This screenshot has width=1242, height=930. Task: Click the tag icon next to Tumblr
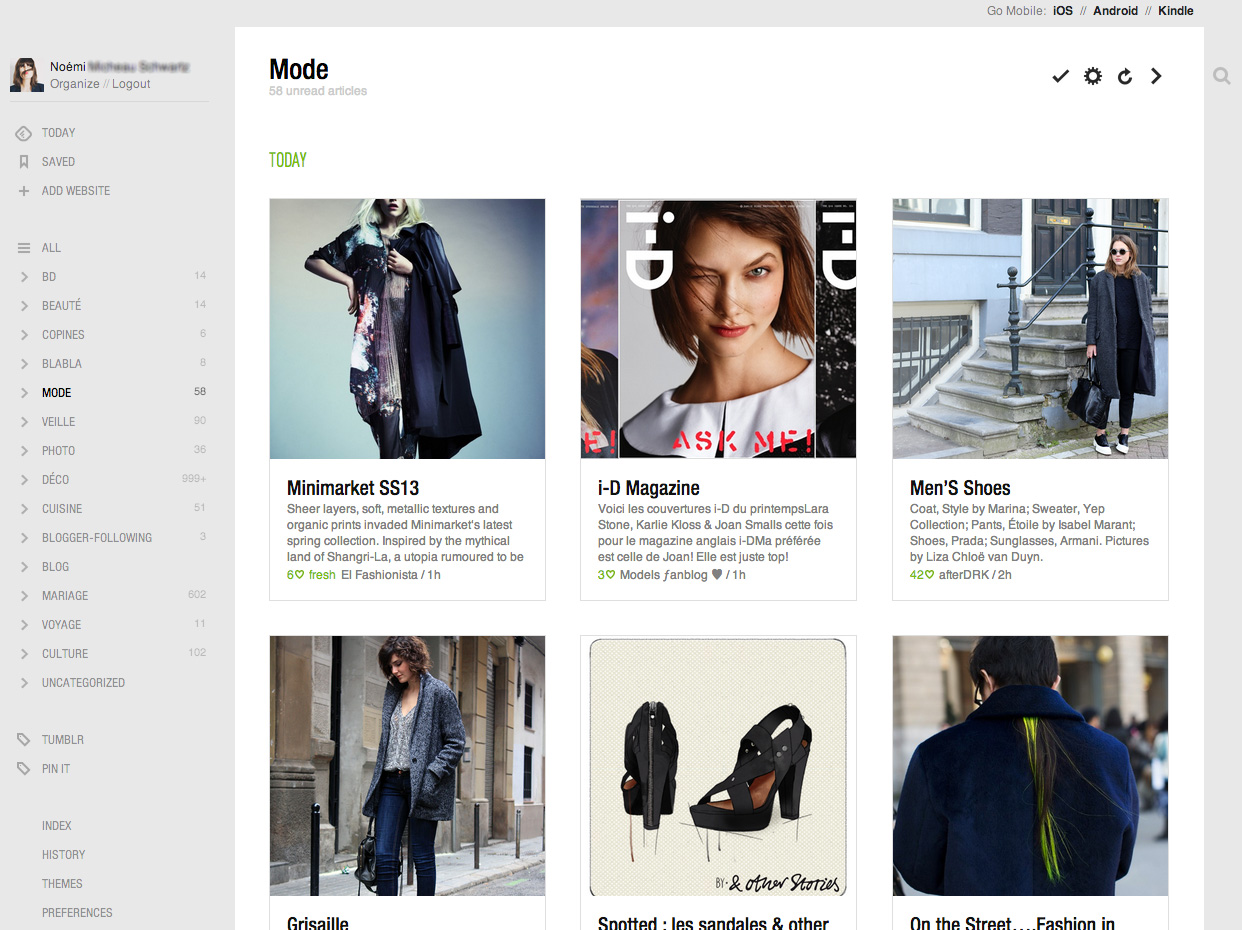24,740
